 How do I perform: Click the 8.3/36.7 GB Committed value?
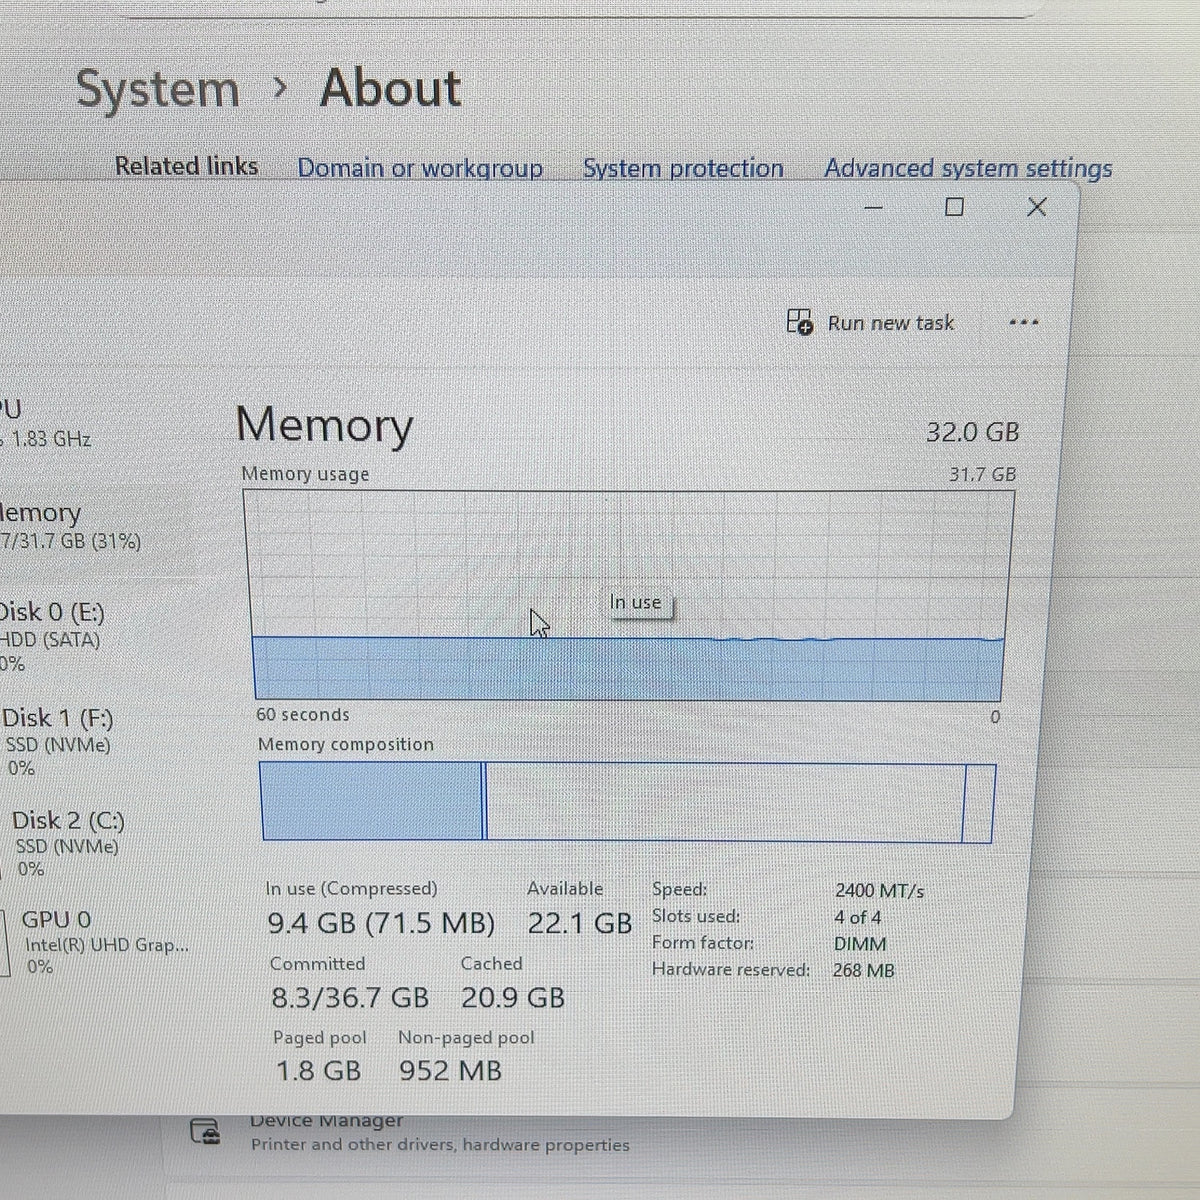click(350, 998)
